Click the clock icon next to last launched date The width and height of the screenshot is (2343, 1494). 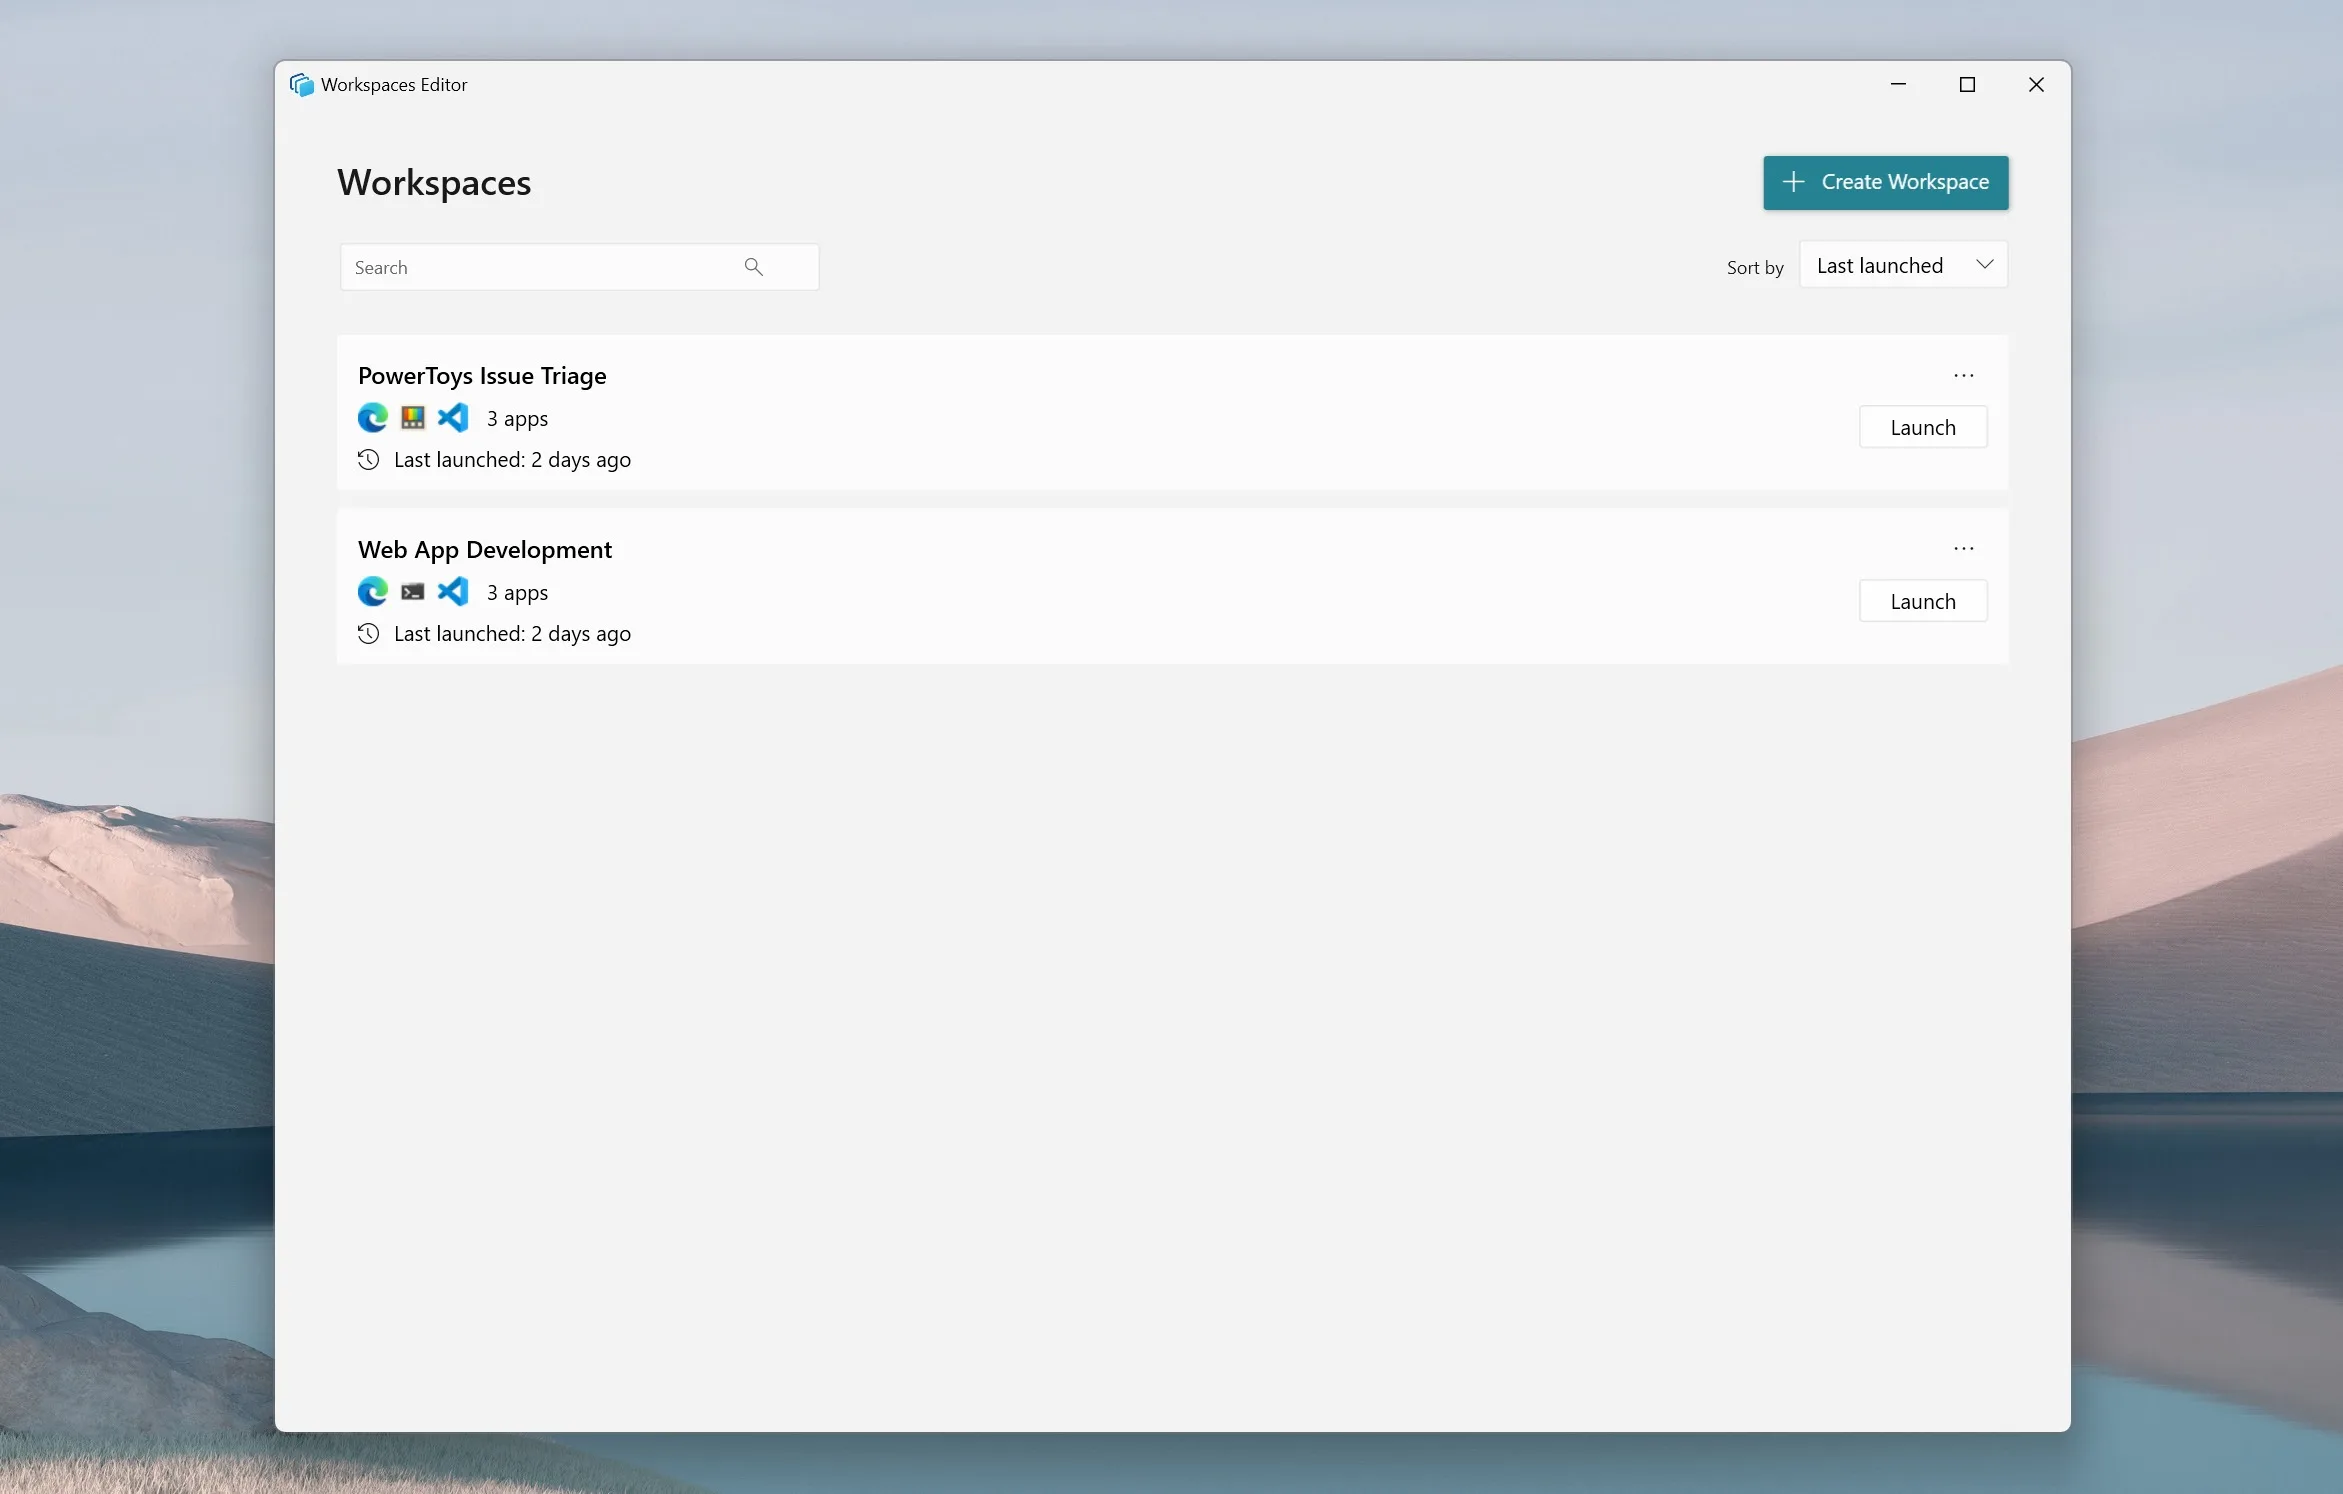[367, 459]
